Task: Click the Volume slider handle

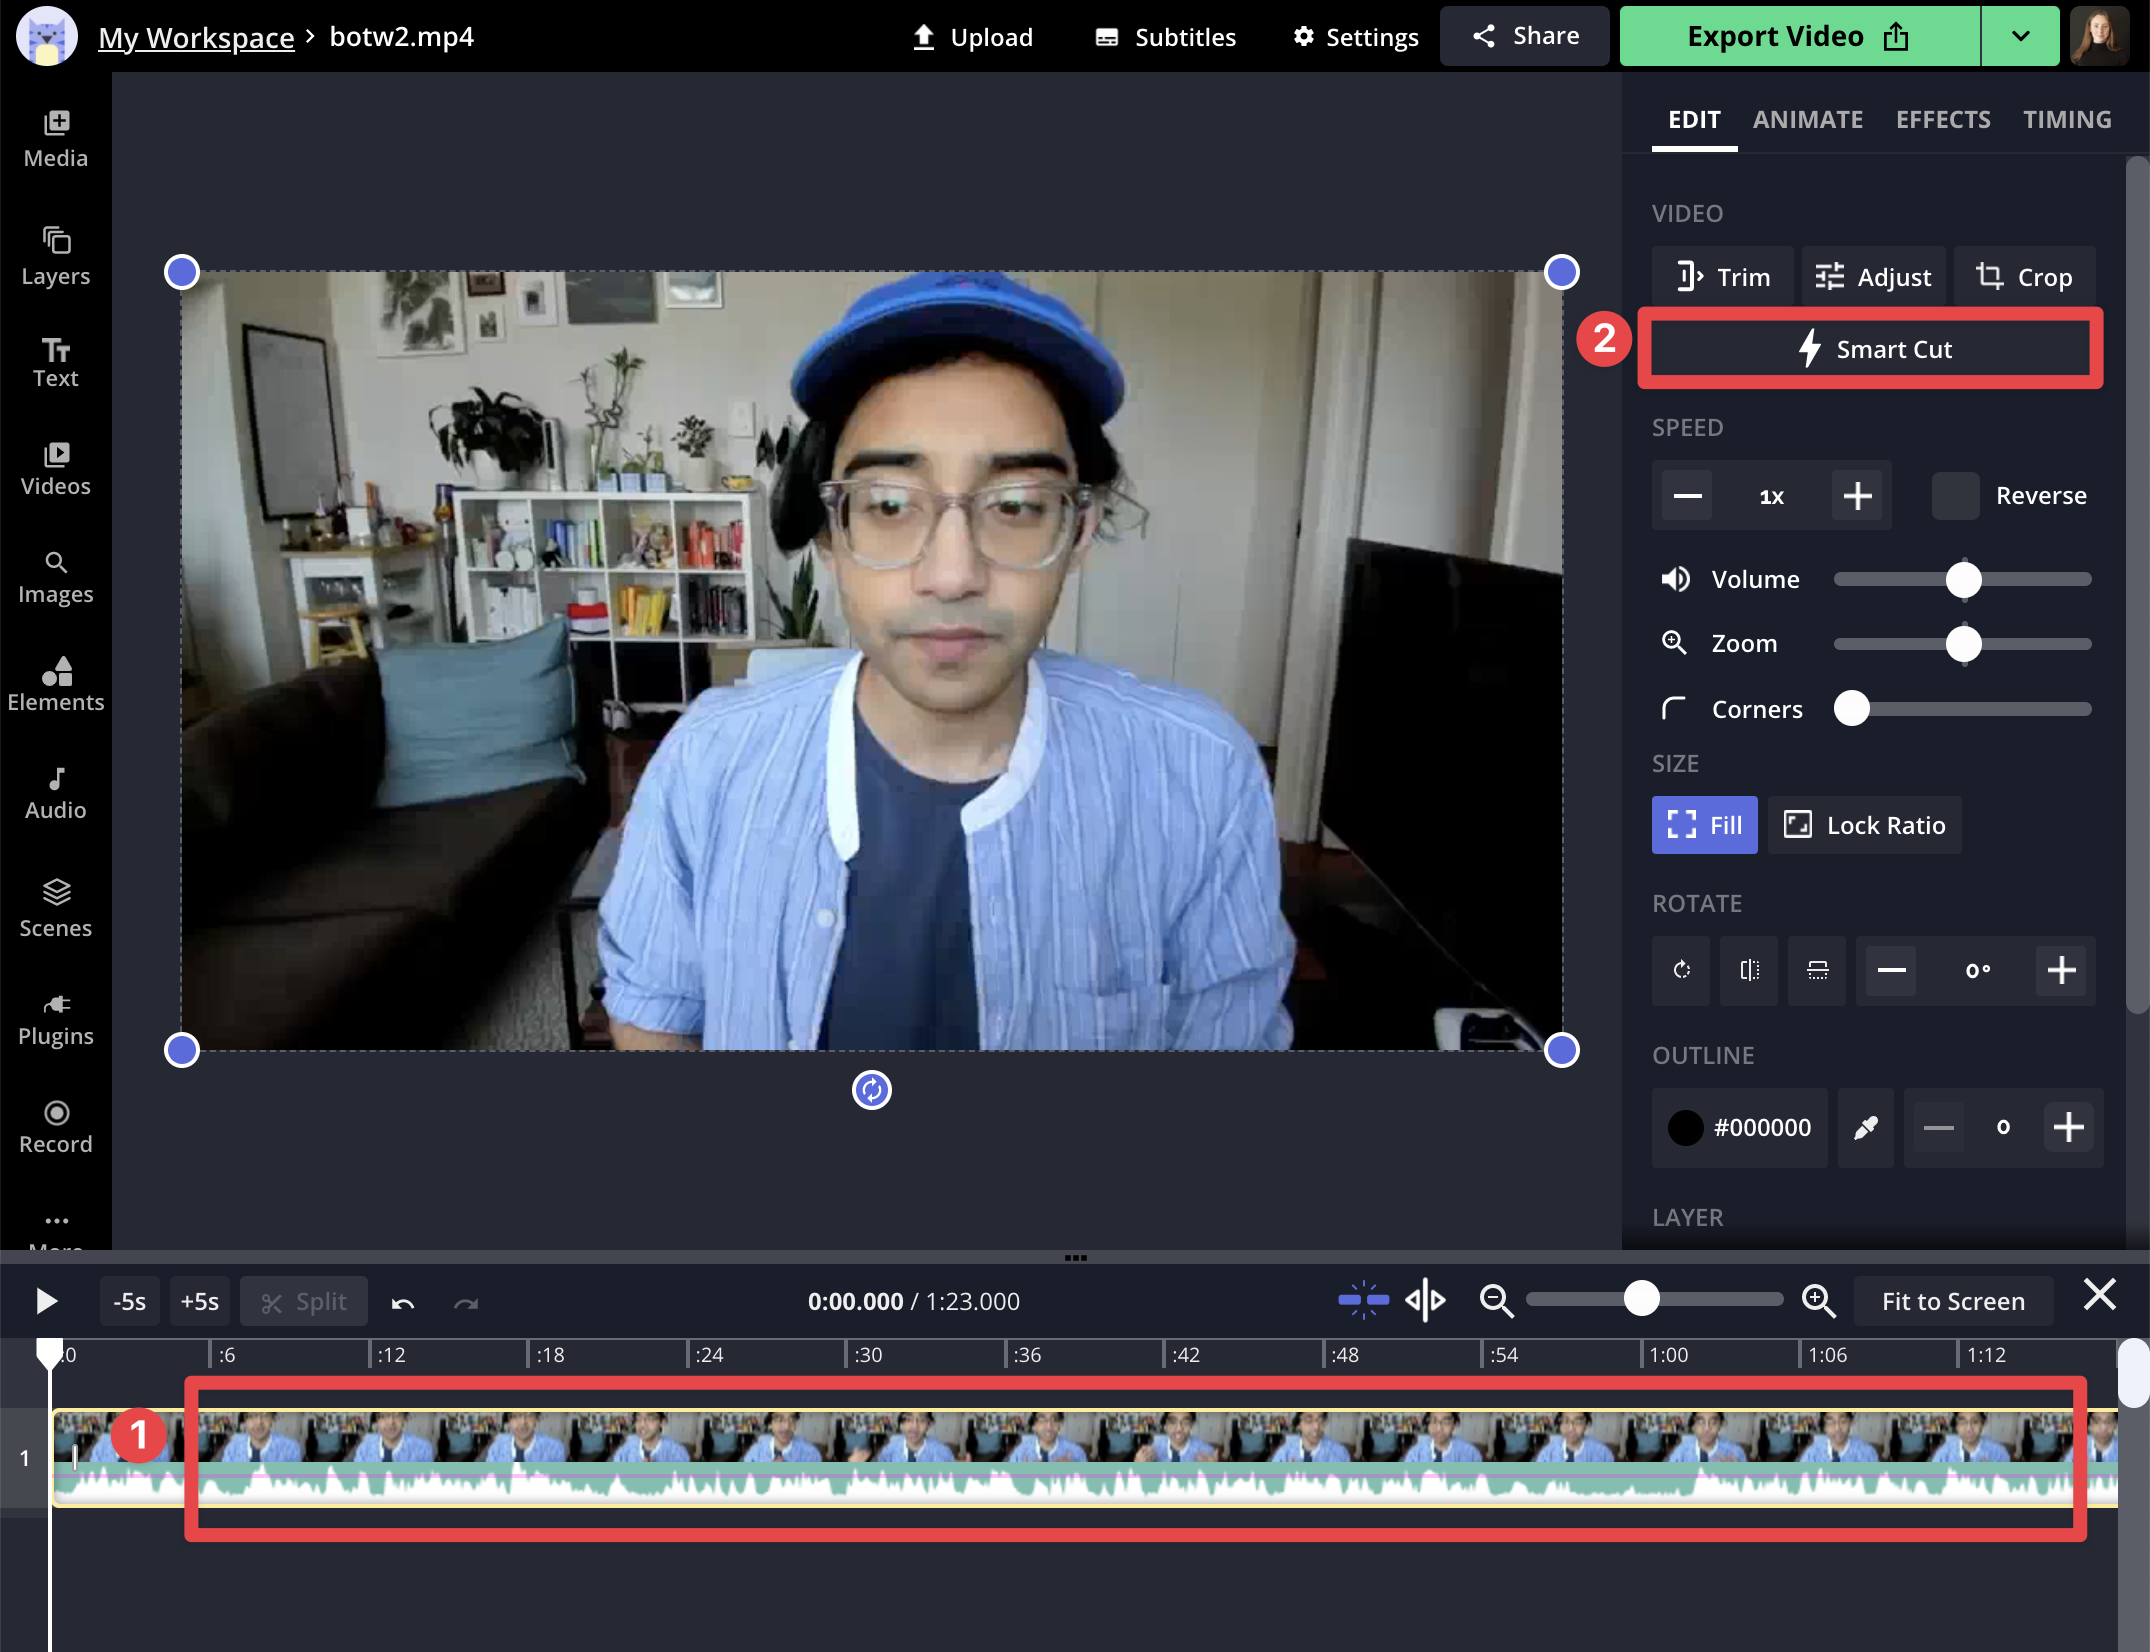Action: pos(1964,580)
